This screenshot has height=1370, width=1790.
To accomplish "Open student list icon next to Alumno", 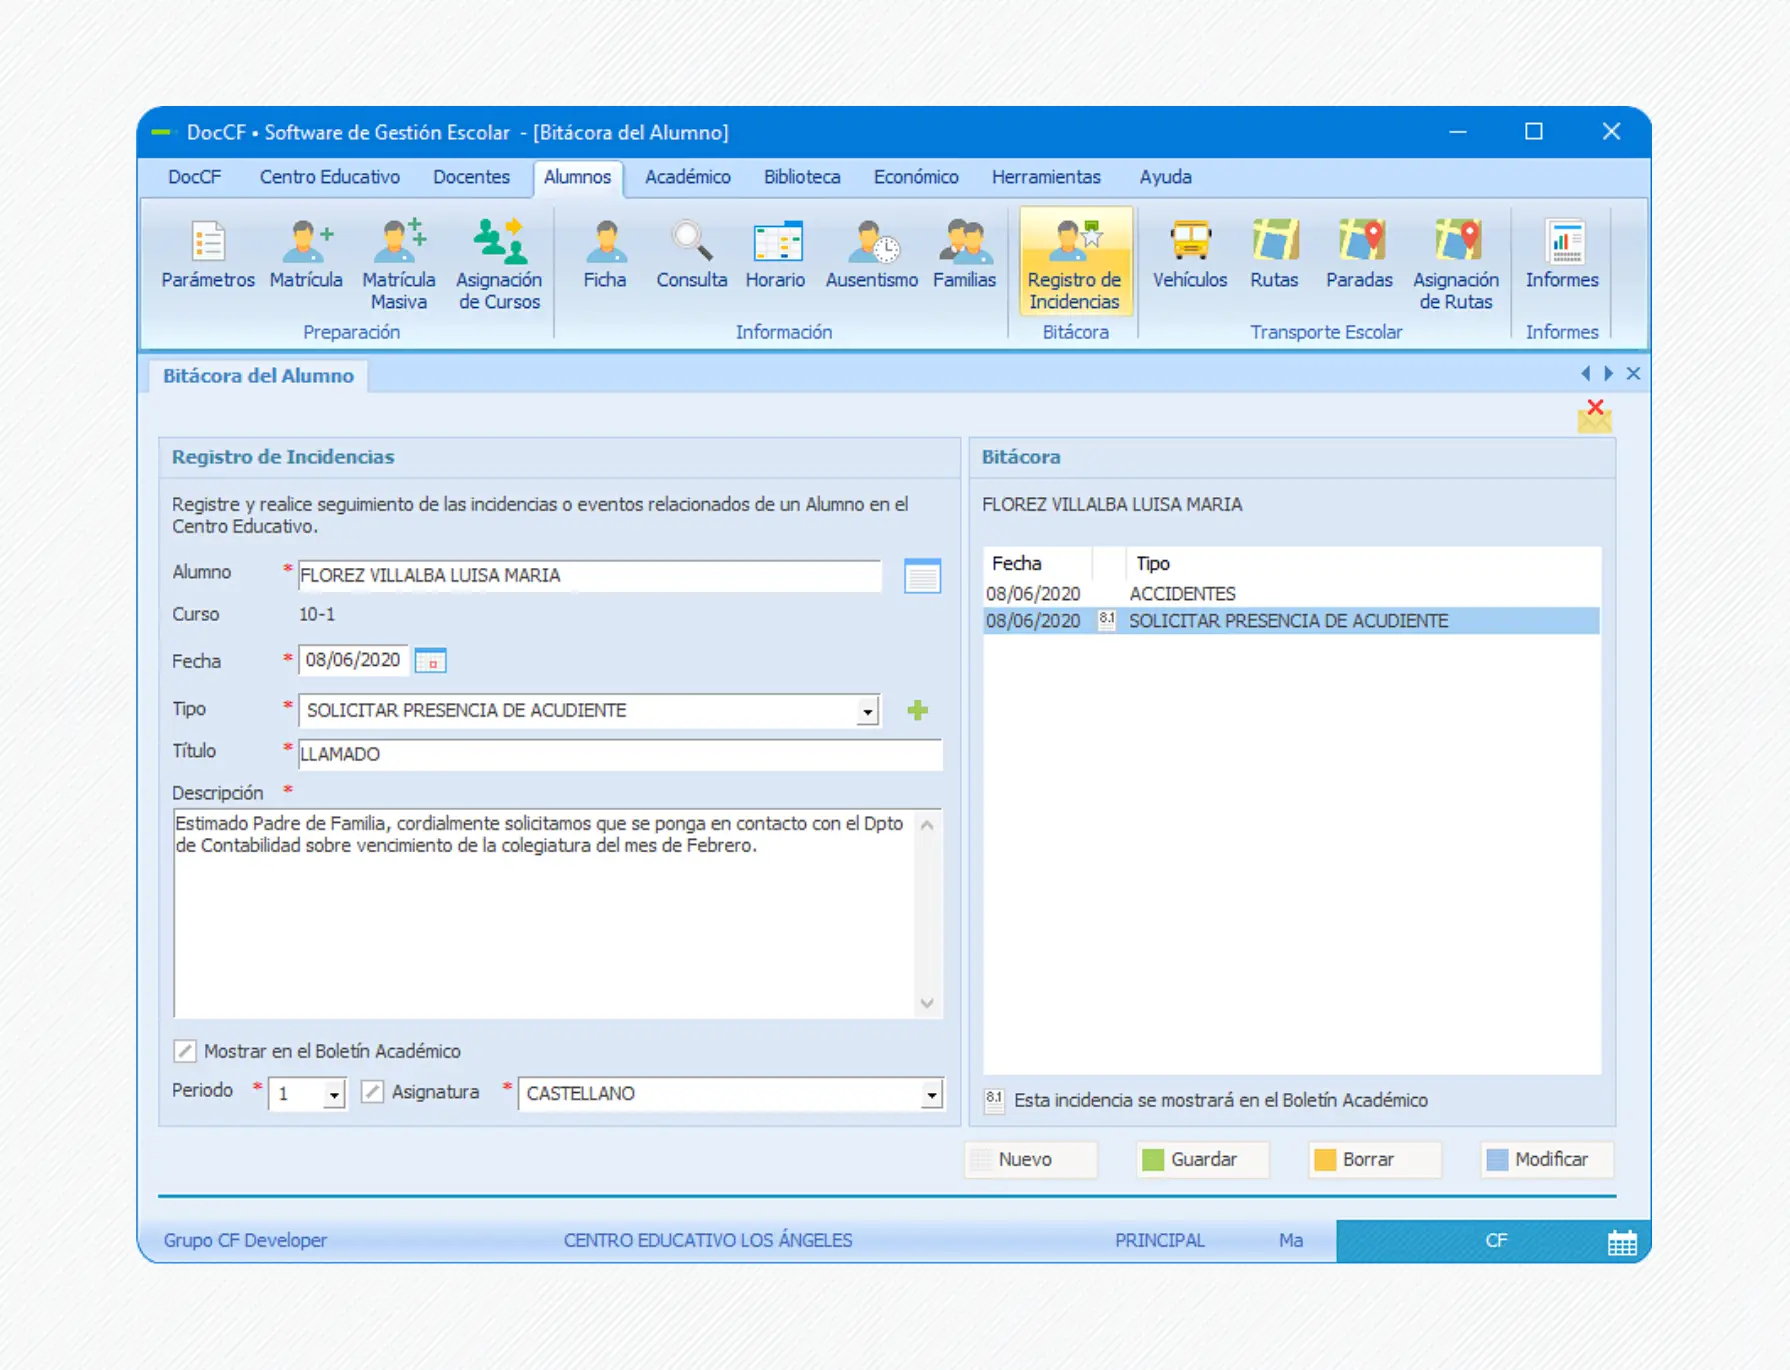I will [x=921, y=576].
